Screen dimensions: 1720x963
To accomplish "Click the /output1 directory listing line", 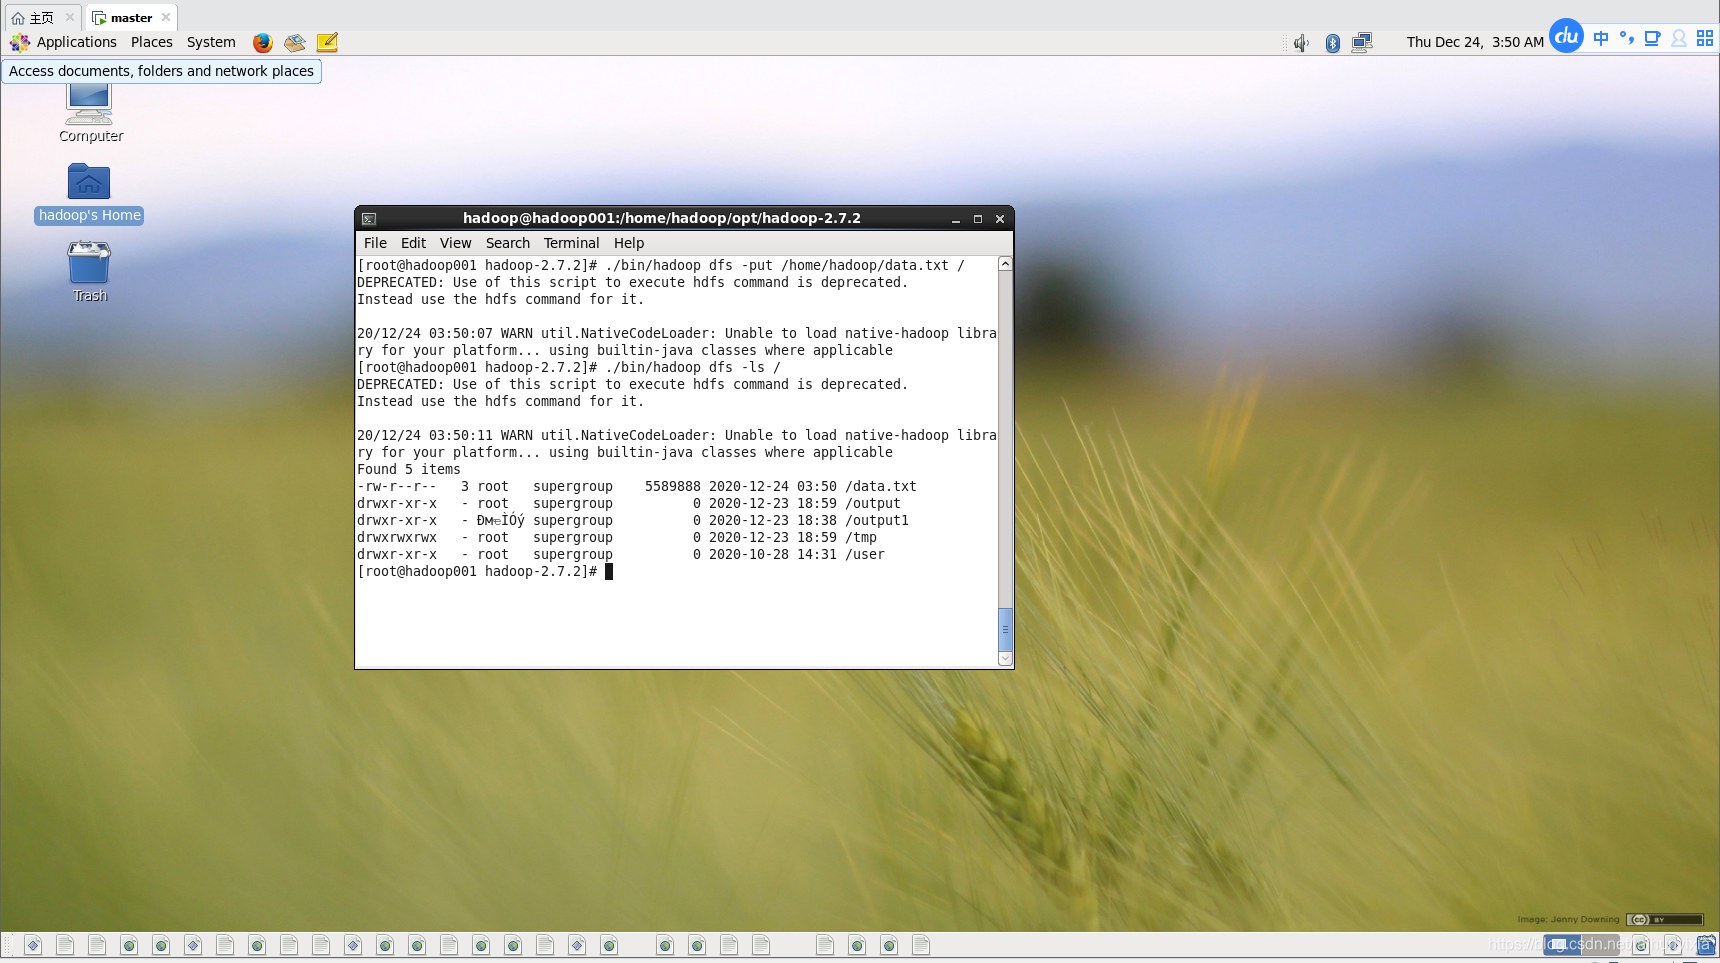I will tap(633, 521).
